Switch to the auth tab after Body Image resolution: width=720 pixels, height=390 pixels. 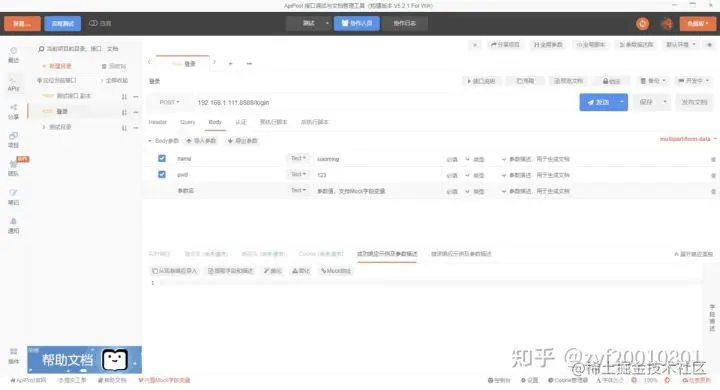(x=241, y=122)
